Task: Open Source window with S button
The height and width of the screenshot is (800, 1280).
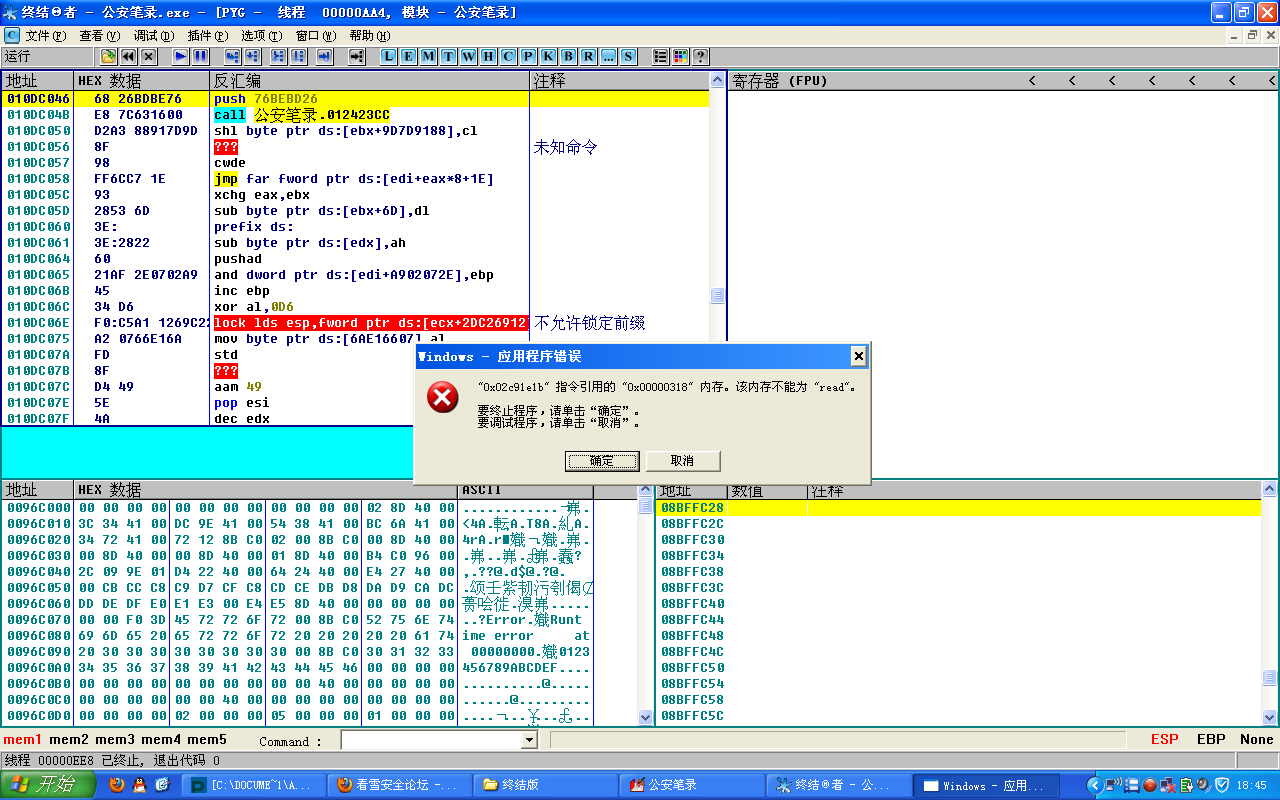Action: click(x=629, y=56)
